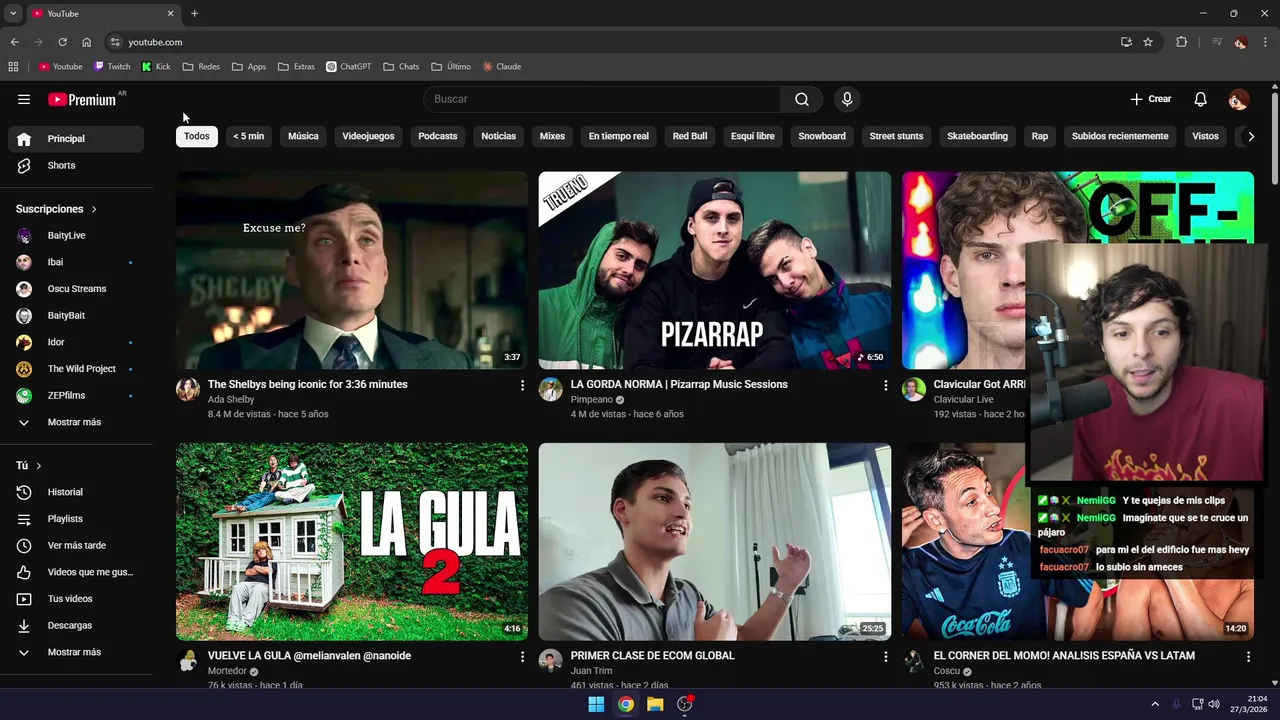Select the Todos filter chip
Image resolution: width=1280 pixels, height=720 pixels.
pos(197,136)
